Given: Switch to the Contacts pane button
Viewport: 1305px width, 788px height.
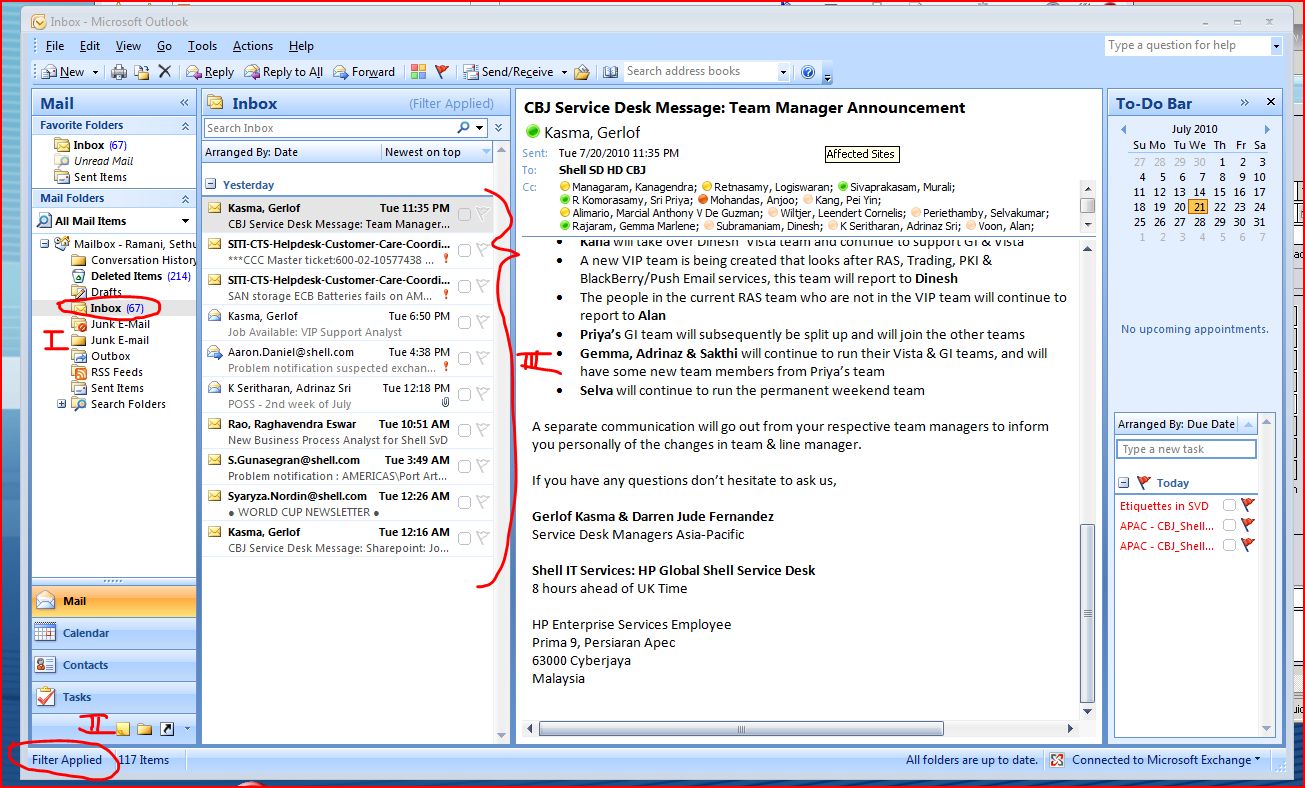Looking at the screenshot, I should pos(114,665).
